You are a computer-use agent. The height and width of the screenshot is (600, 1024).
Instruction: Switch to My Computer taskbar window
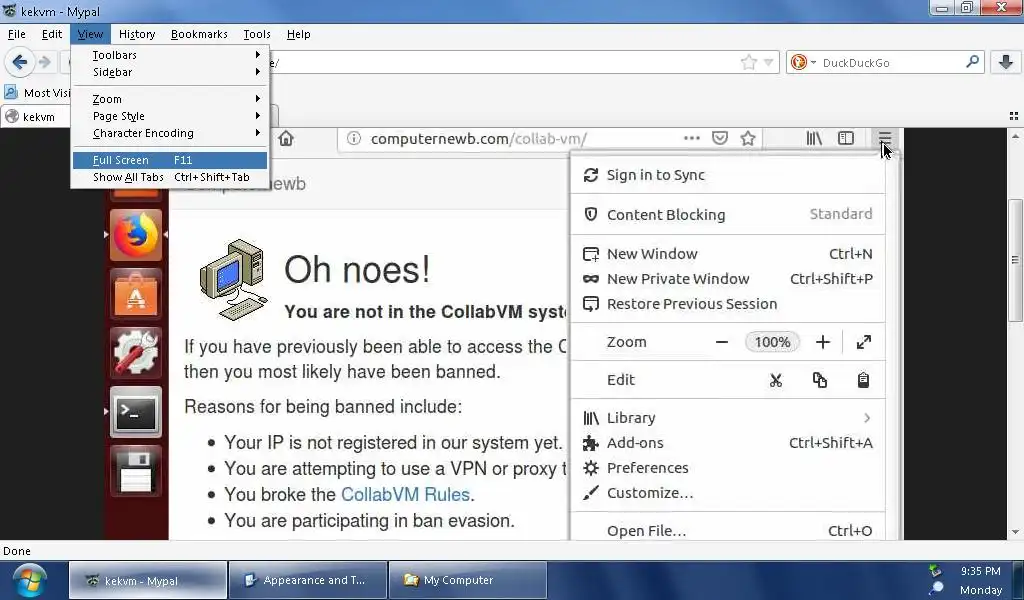click(468, 580)
